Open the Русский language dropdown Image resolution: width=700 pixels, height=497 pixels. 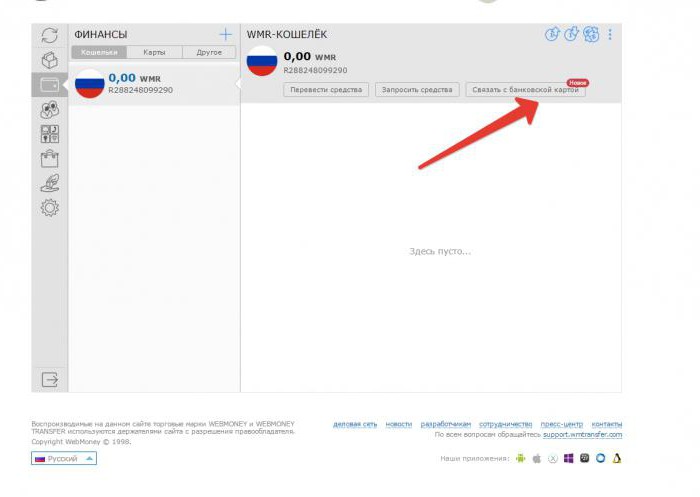(64, 459)
